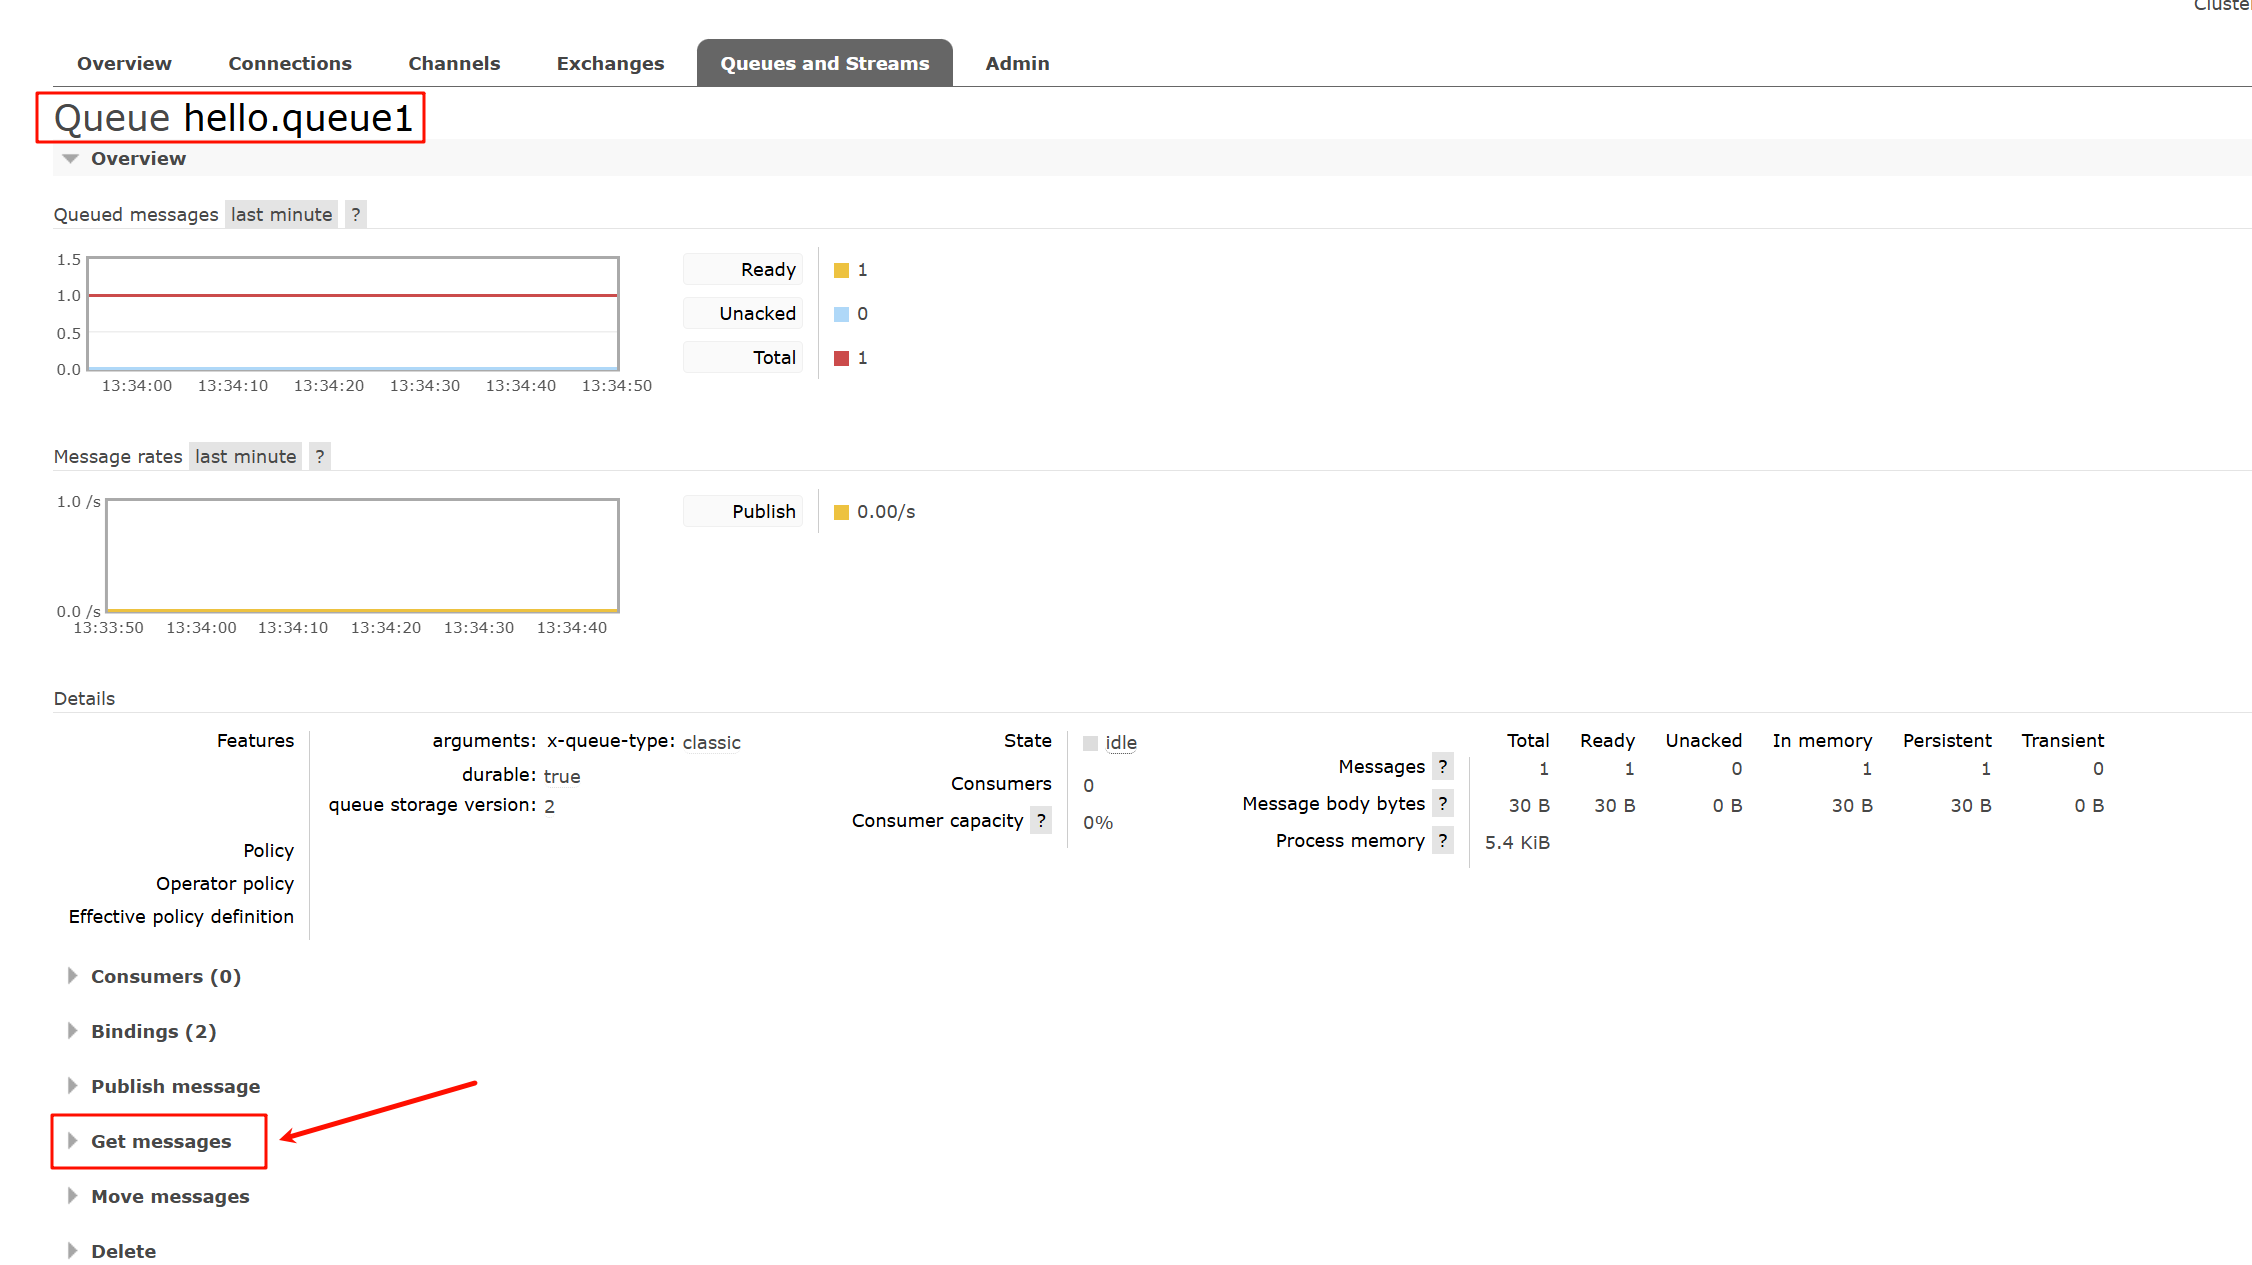Expand the Consumers (0) section
This screenshot has height=1265, width=2252.
(165, 976)
